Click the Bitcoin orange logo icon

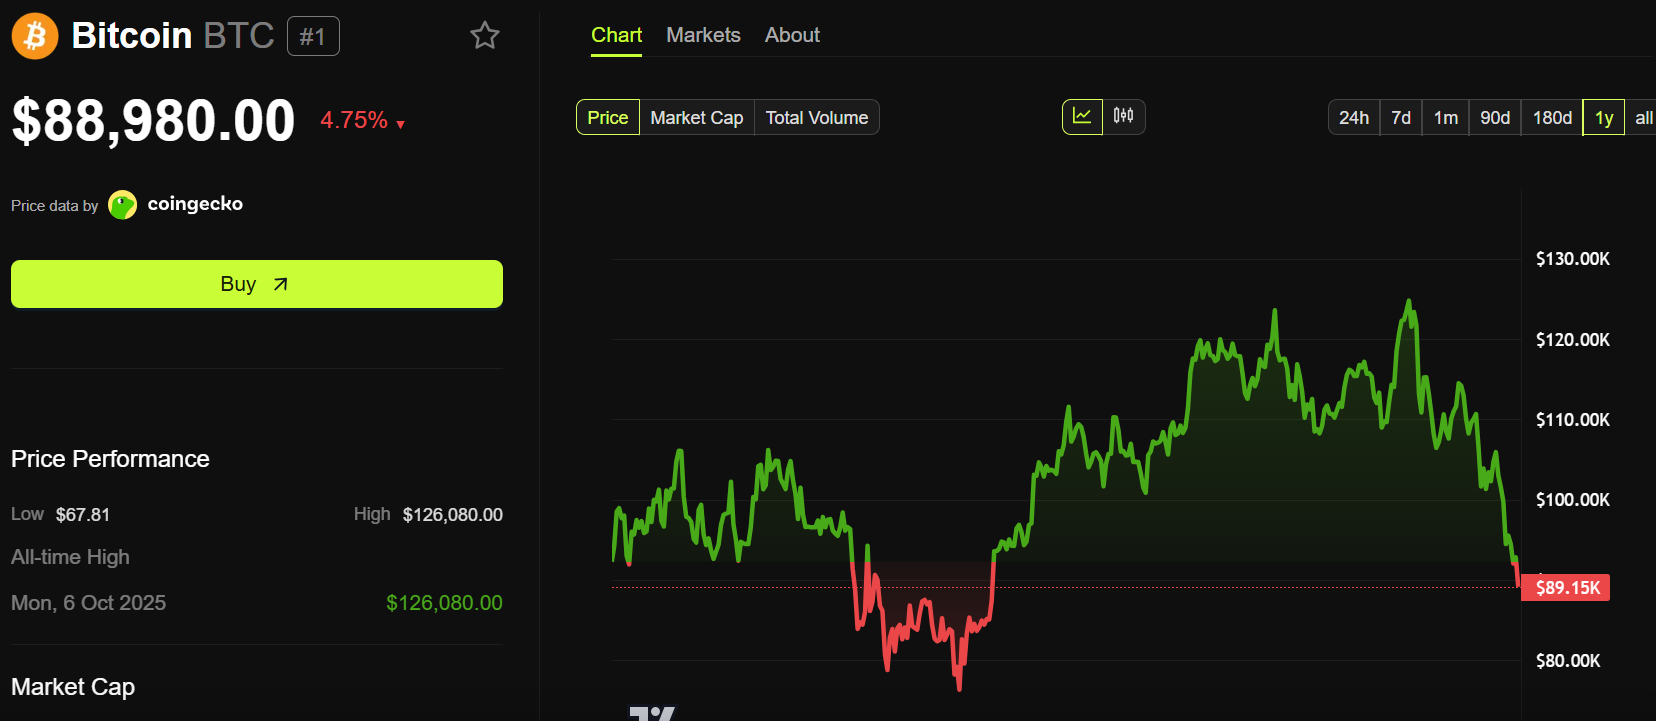35,36
